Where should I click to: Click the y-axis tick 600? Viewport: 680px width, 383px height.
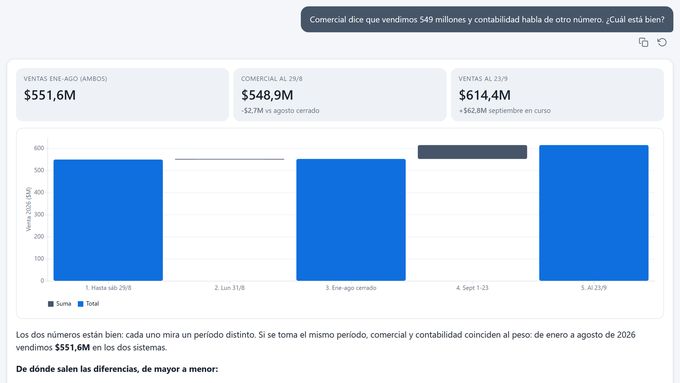coord(39,148)
